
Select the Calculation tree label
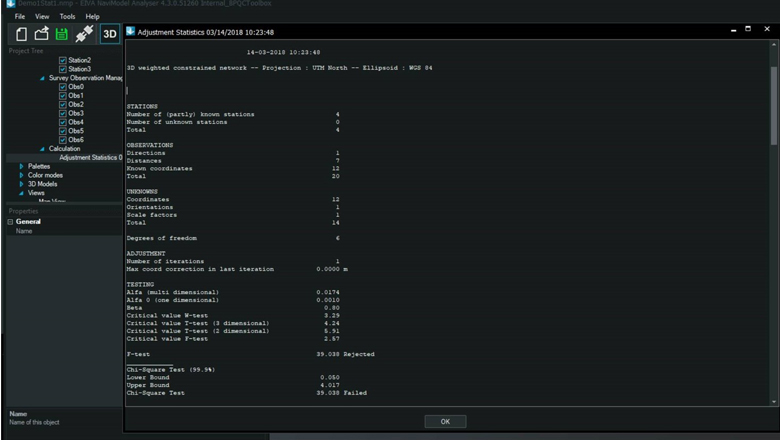64,149
